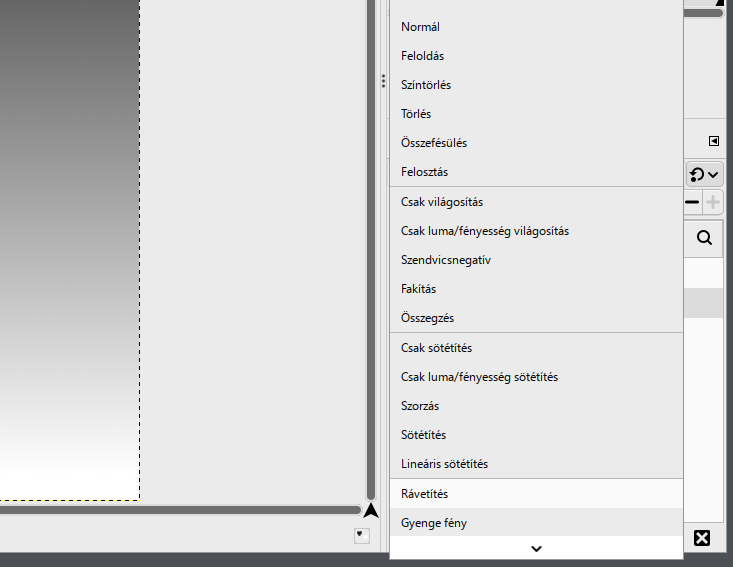
Task: Pick Lineáris sötétítés mode
Action: point(536,464)
